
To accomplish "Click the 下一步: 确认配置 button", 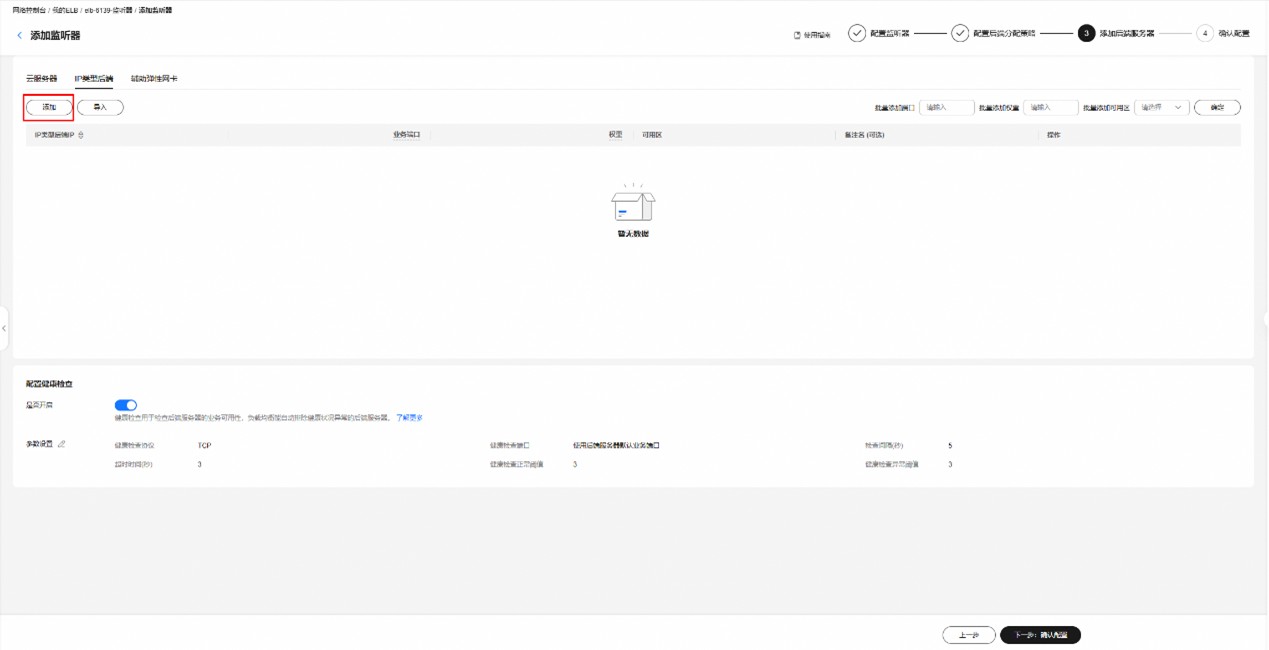I will click(1041, 635).
